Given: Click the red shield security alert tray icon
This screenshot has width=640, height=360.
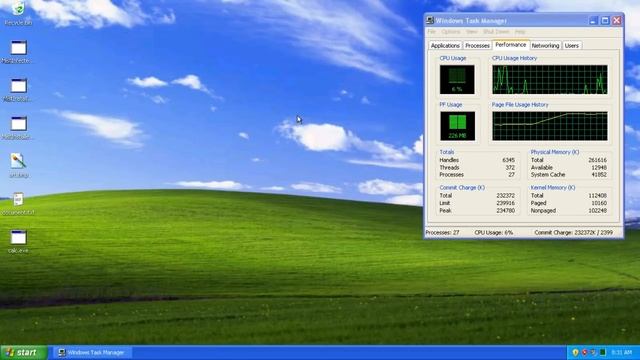Looking at the screenshot, I should (x=584, y=352).
